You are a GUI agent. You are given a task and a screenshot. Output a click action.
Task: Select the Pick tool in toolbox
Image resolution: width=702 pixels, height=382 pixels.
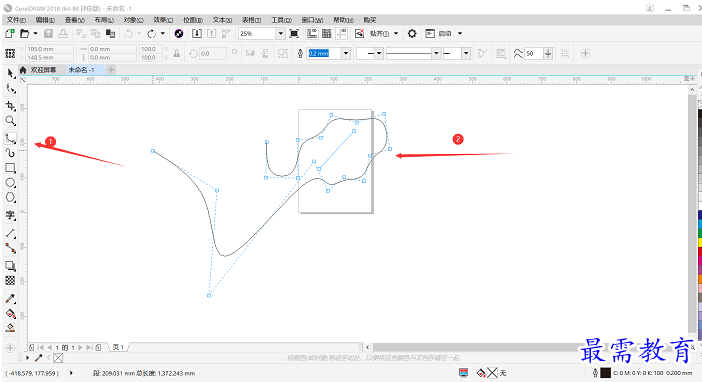[10, 73]
